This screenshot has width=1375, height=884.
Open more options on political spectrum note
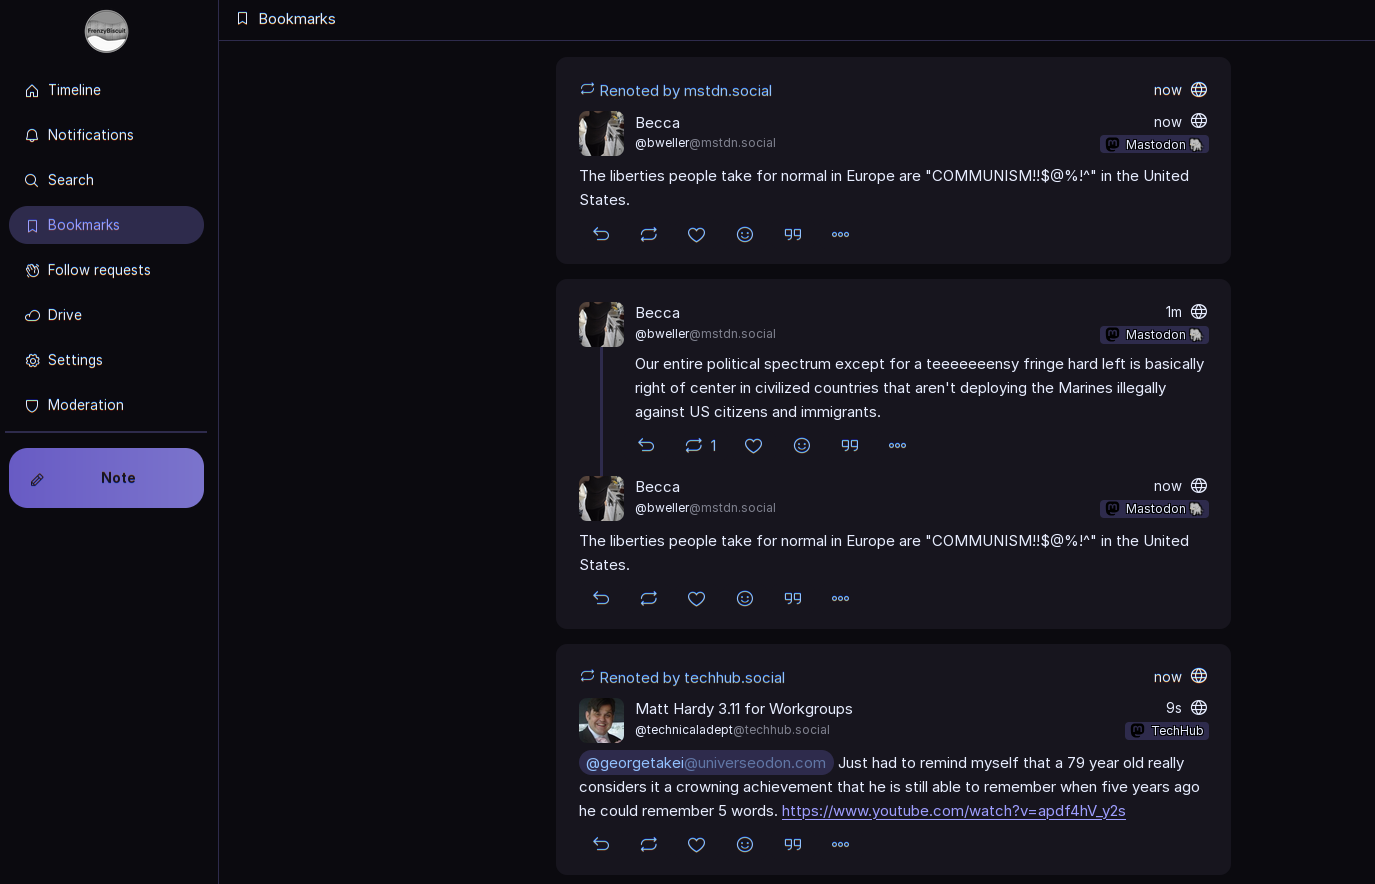click(898, 445)
